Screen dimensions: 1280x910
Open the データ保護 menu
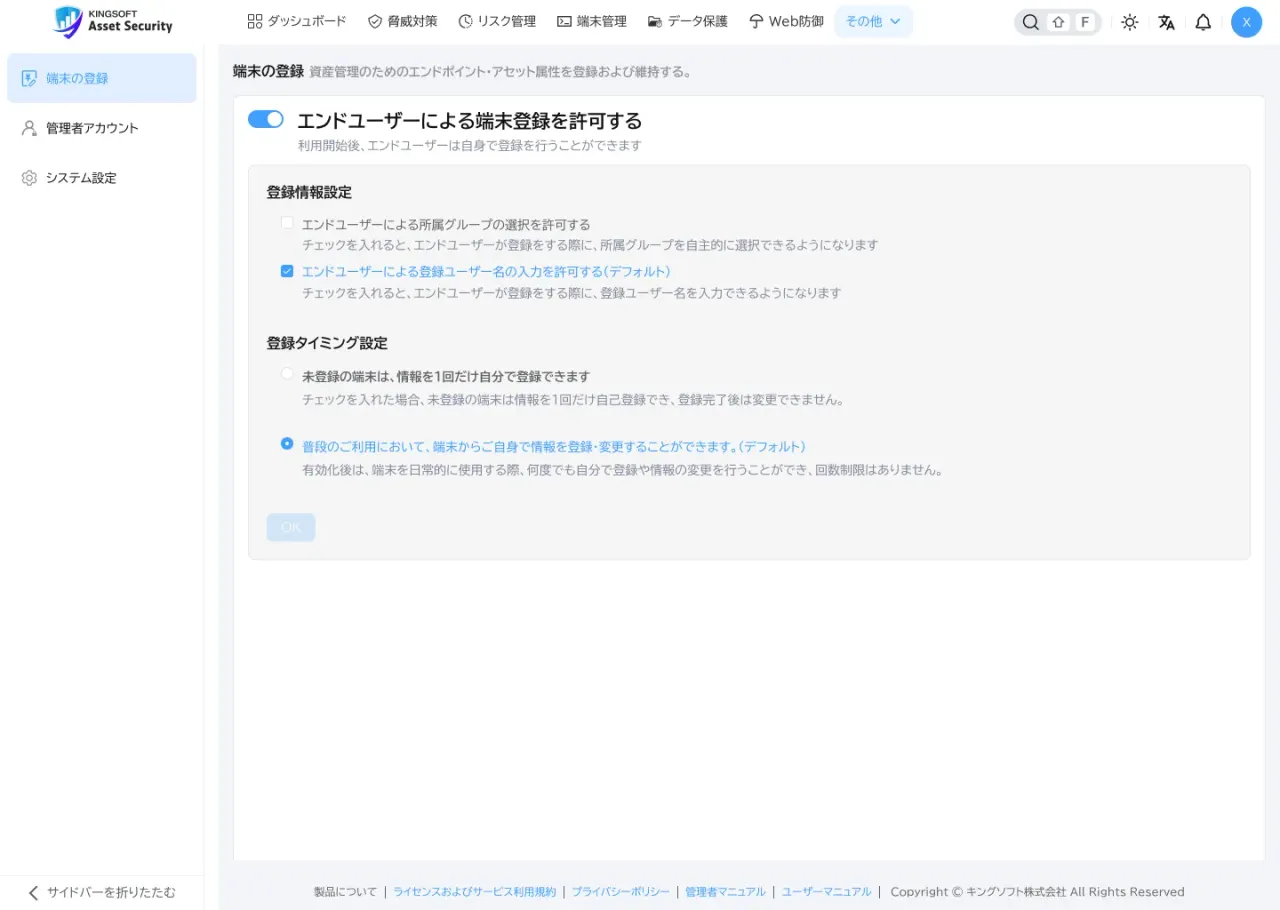688,21
